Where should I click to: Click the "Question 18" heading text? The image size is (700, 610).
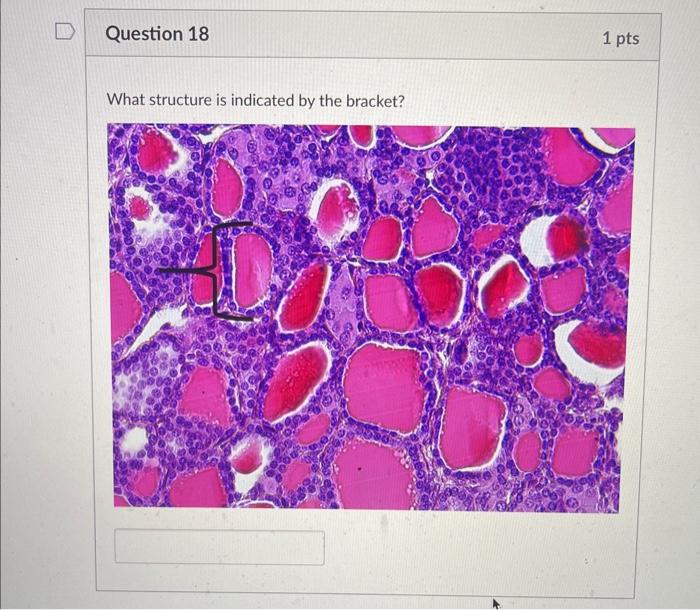click(157, 34)
